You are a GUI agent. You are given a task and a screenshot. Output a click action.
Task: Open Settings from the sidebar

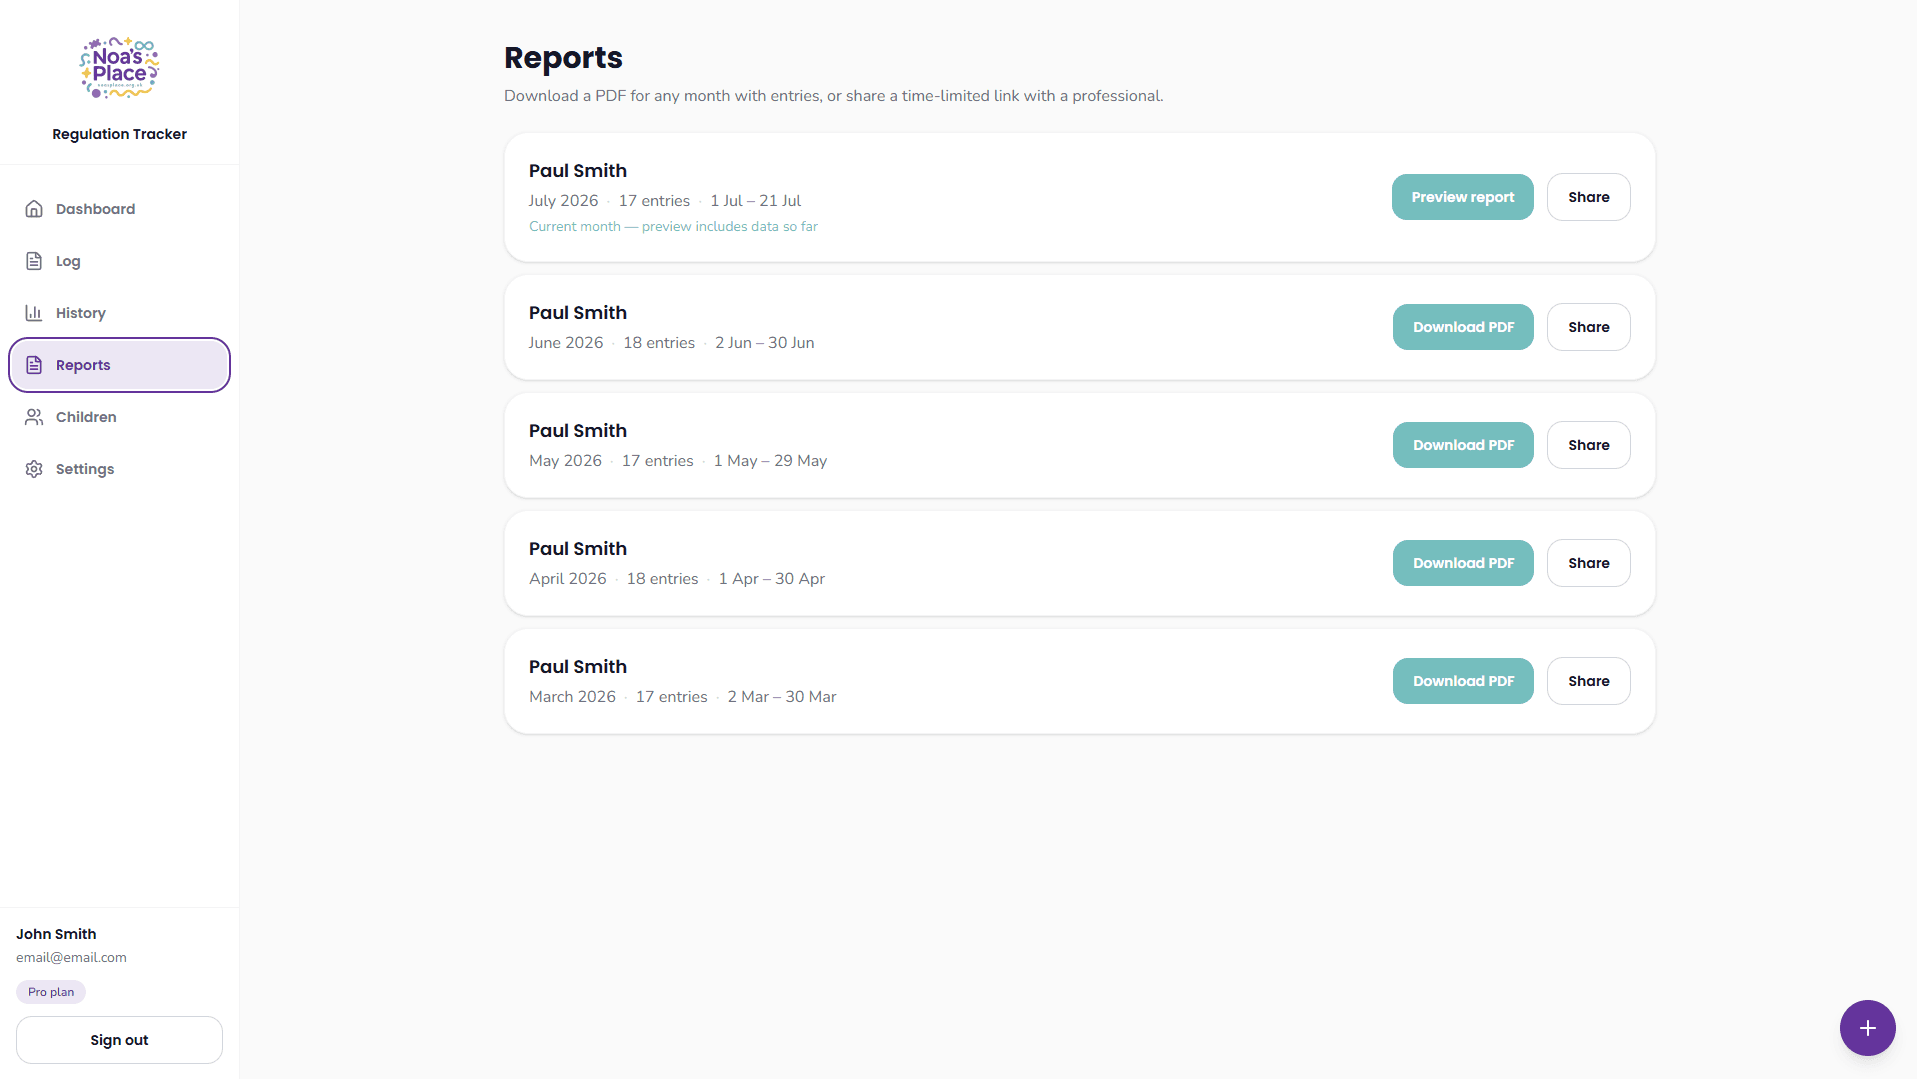(119, 469)
